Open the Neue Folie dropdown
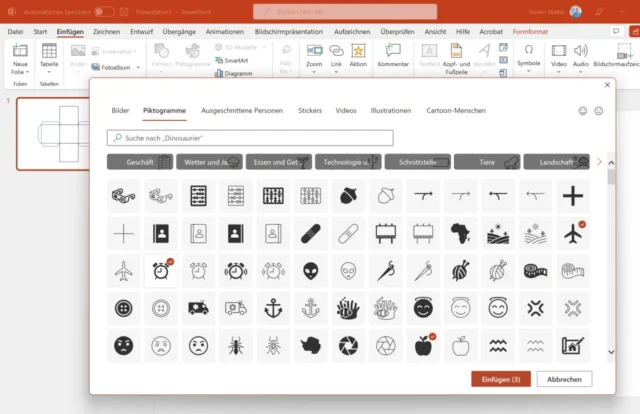The image size is (640, 414). point(20,68)
